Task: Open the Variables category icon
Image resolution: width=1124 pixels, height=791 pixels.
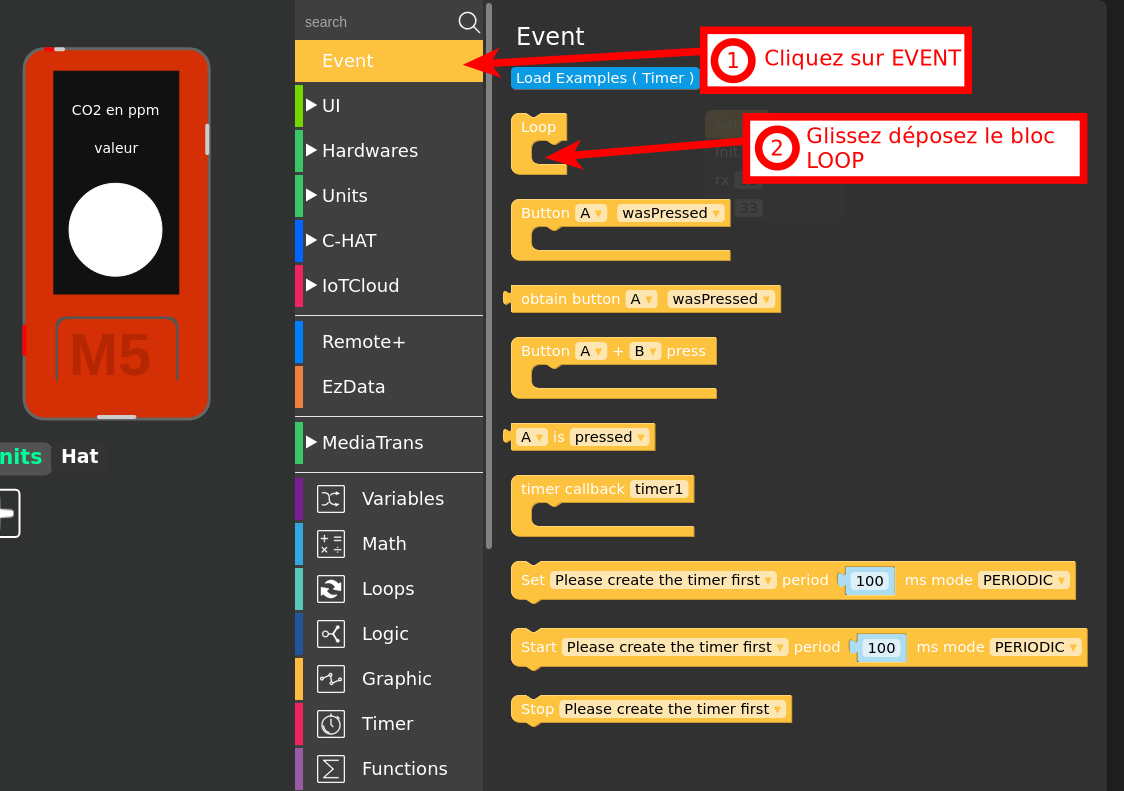Action: click(x=331, y=499)
